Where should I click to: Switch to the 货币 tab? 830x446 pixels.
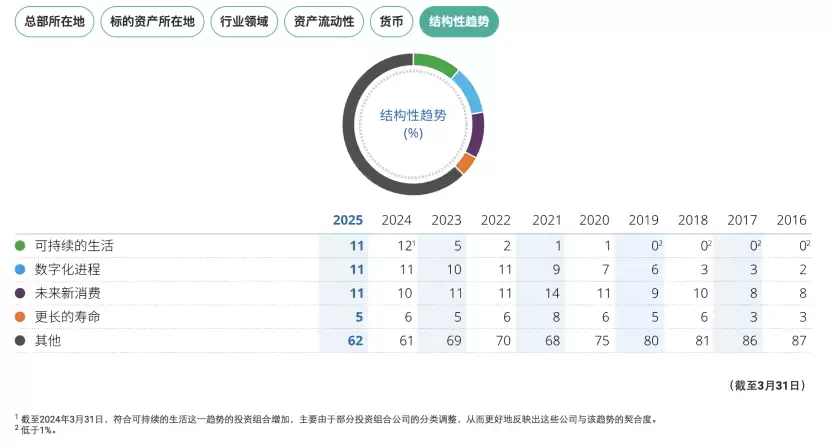(391, 21)
